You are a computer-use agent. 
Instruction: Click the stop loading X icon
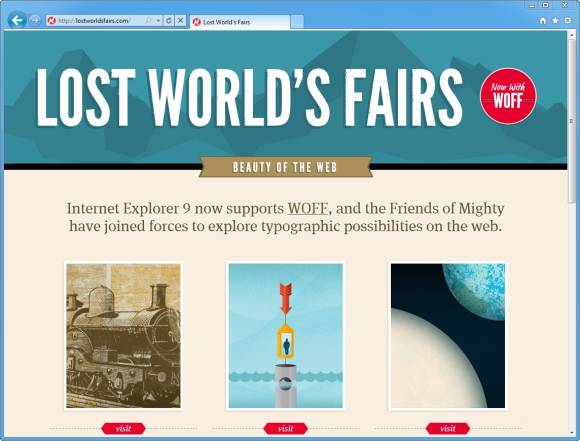click(180, 20)
